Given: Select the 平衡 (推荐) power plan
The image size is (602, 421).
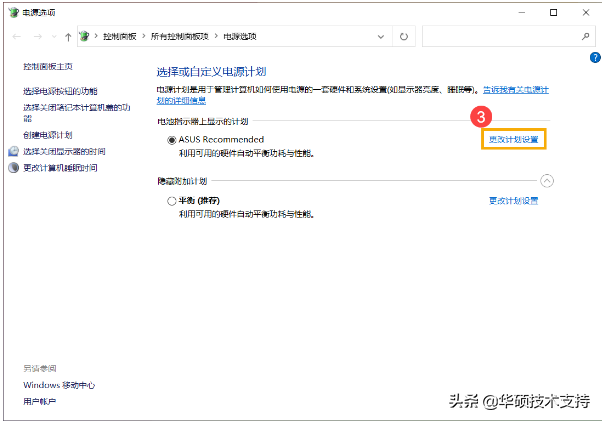Looking at the screenshot, I should tap(172, 201).
